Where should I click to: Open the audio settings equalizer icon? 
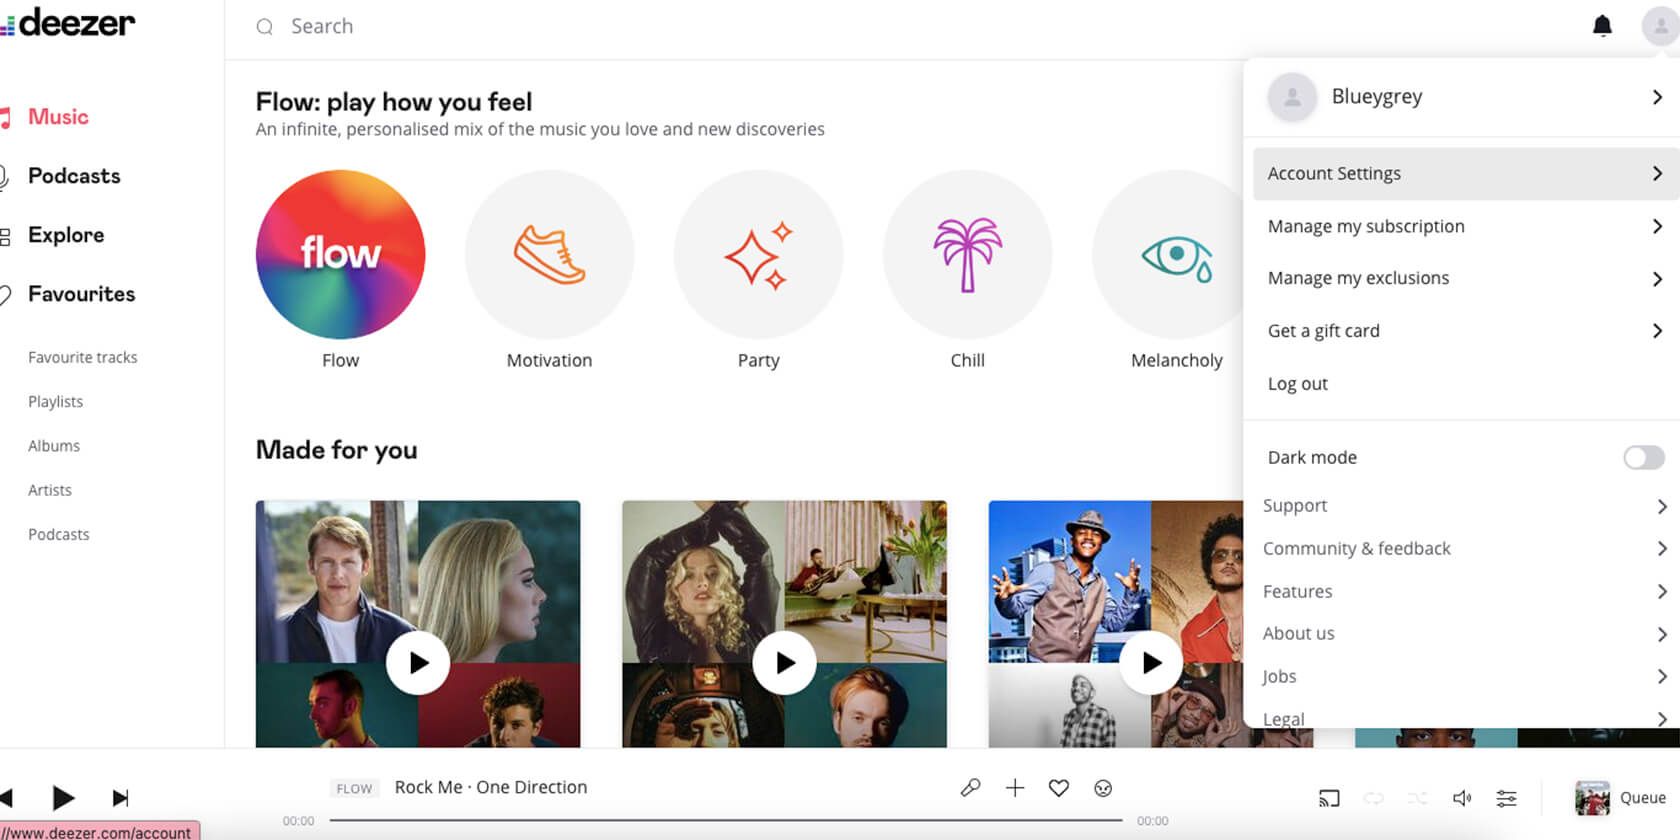point(1506,798)
